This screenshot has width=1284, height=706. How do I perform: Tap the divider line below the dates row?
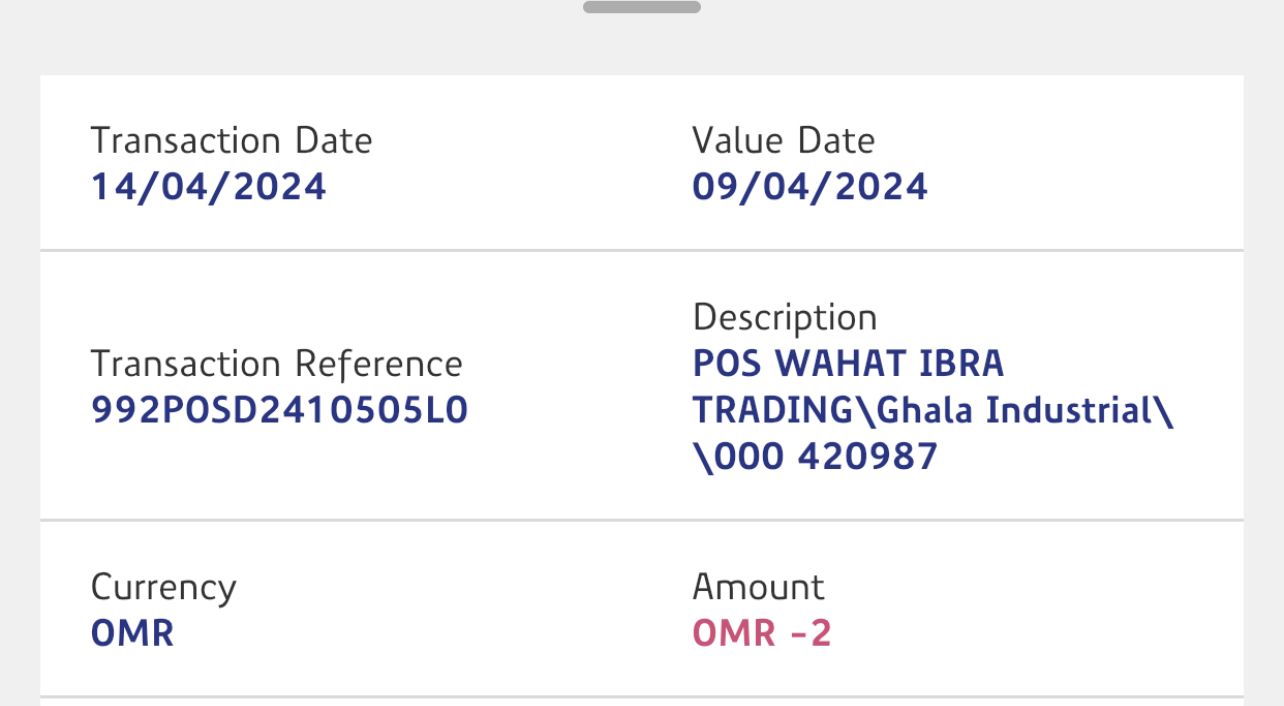coord(641,250)
